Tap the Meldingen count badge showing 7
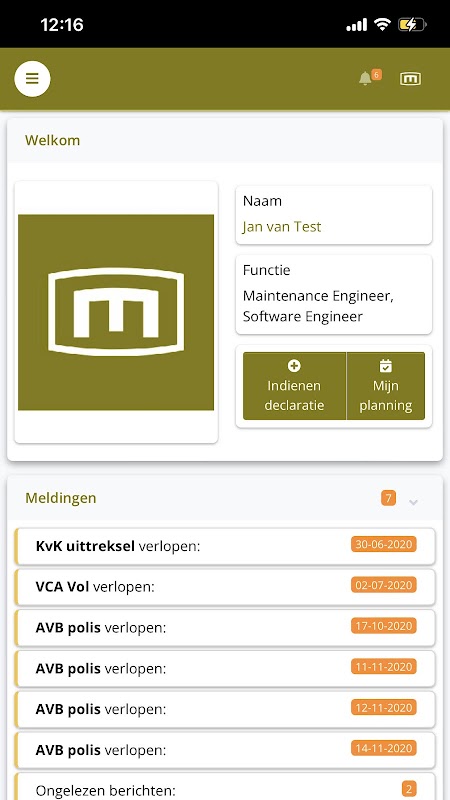Viewport: 450px width, 800px height. pyautogui.click(x=388, y=497)
